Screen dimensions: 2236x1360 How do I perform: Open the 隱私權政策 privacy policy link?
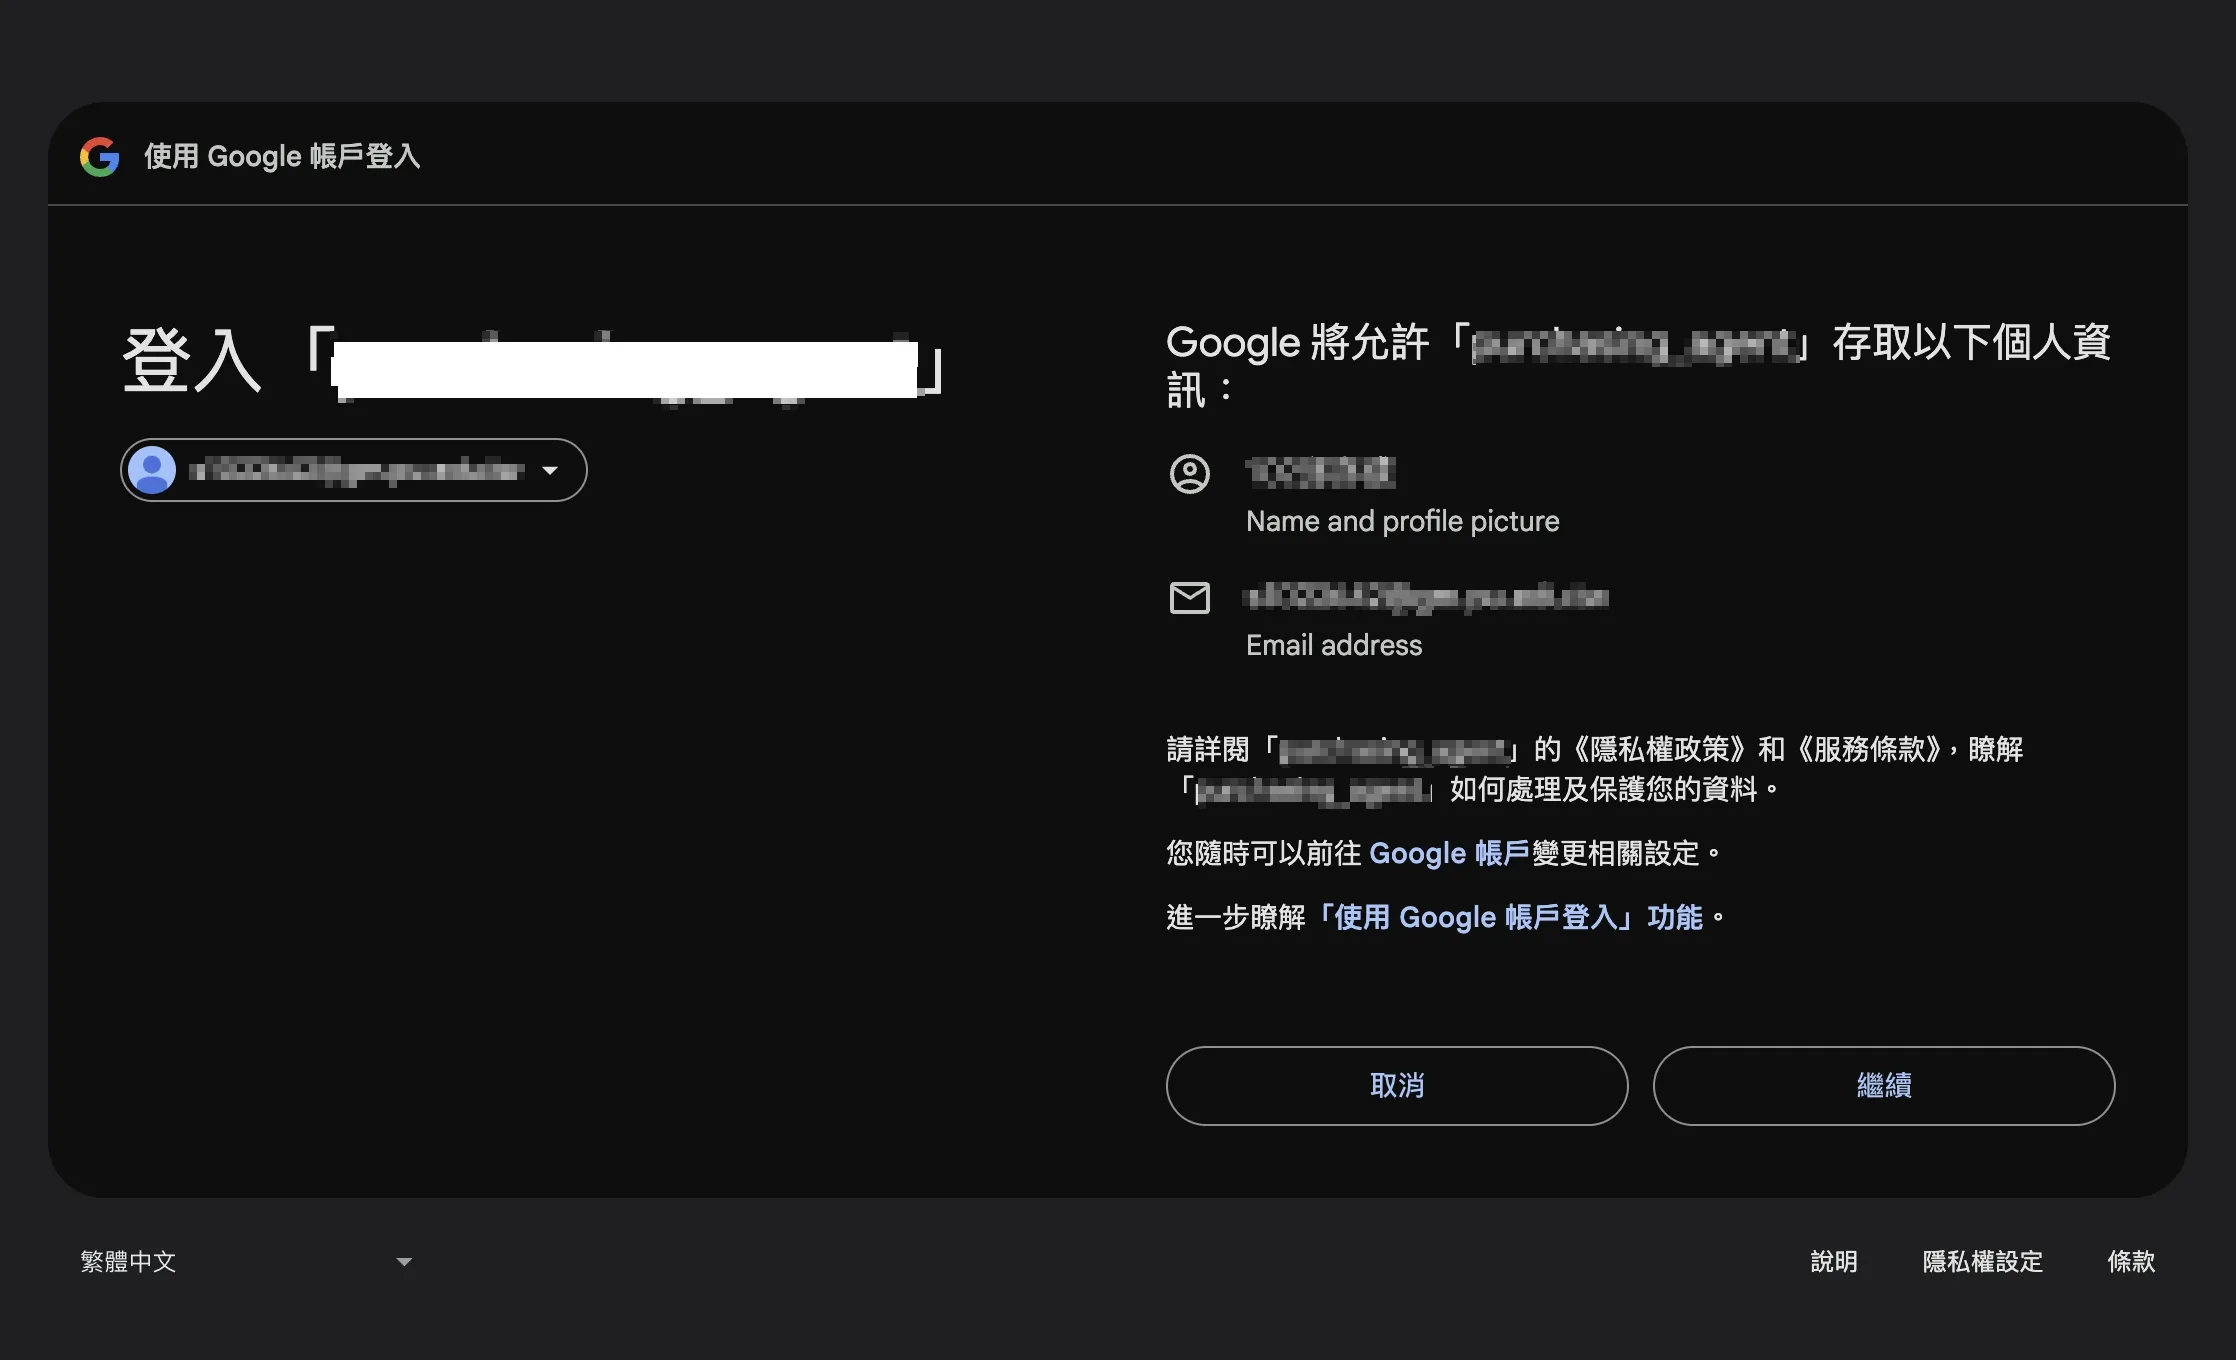[x=1660, y=749]
